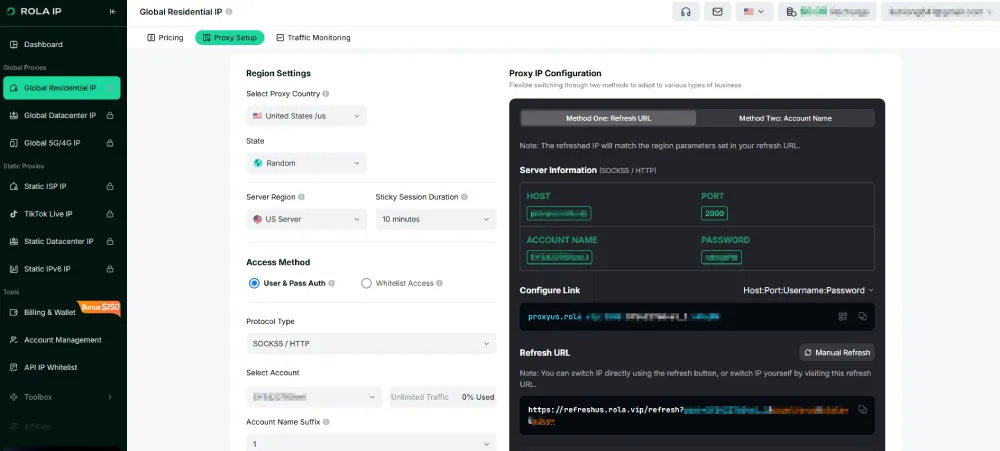Screen dimensions: 1000x451
Task: Click info icon beside Account Name Suffix
Action: coord(326,422)
